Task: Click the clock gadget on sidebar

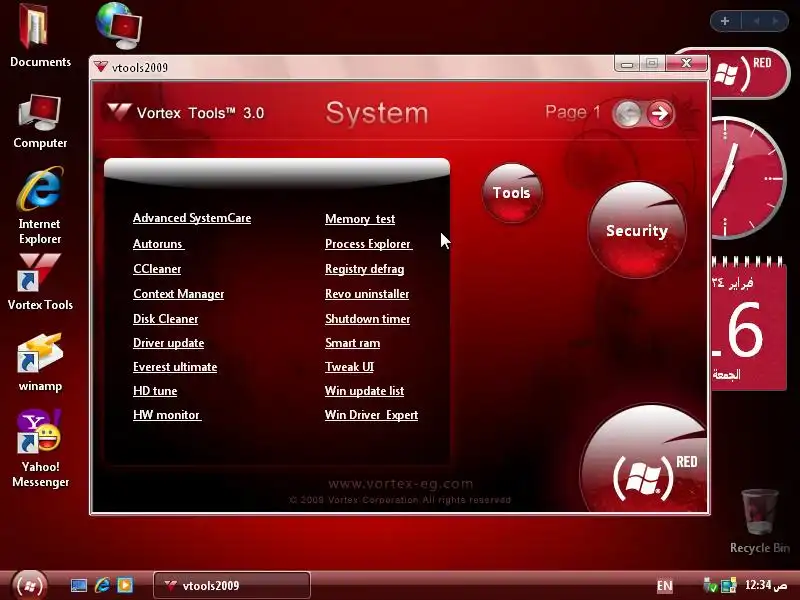Action: coord(747,178)
